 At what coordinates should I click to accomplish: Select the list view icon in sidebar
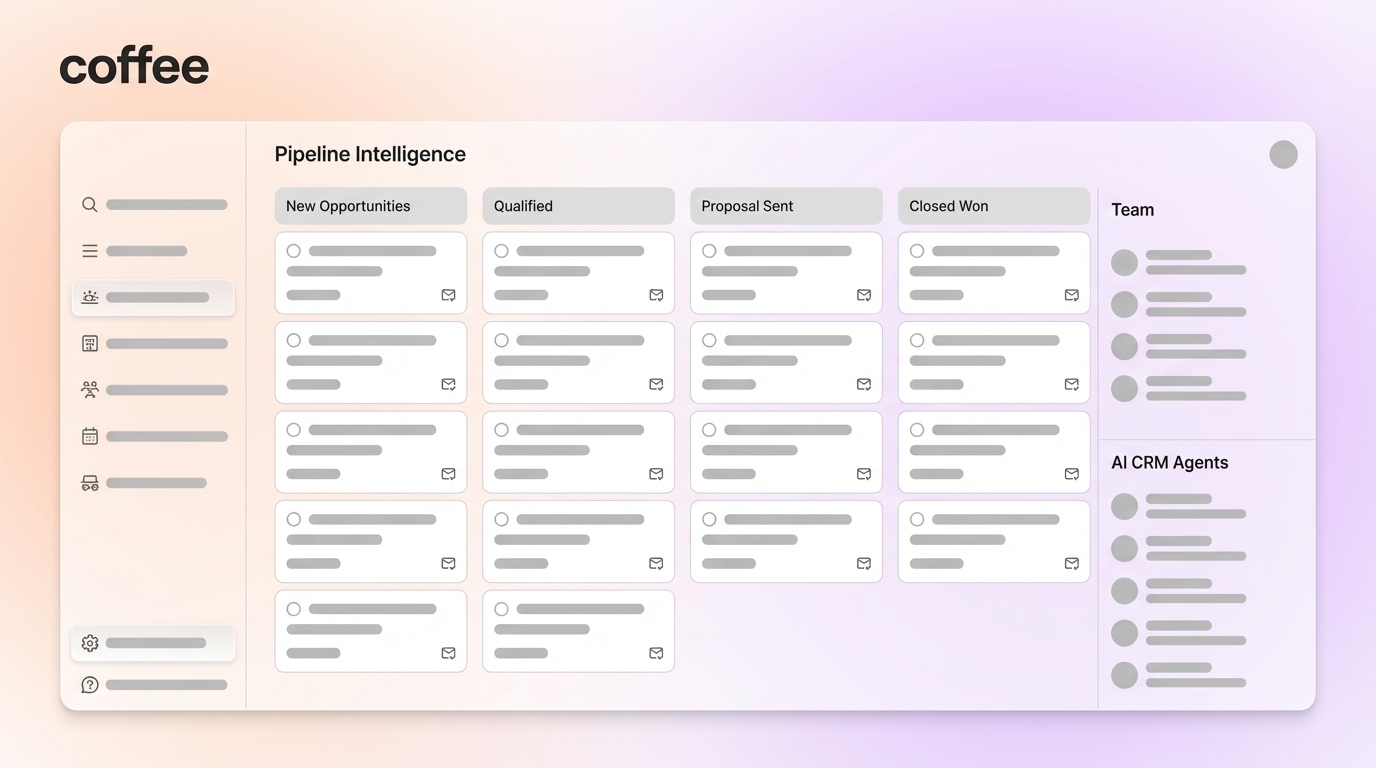click(x=89, y=250)
